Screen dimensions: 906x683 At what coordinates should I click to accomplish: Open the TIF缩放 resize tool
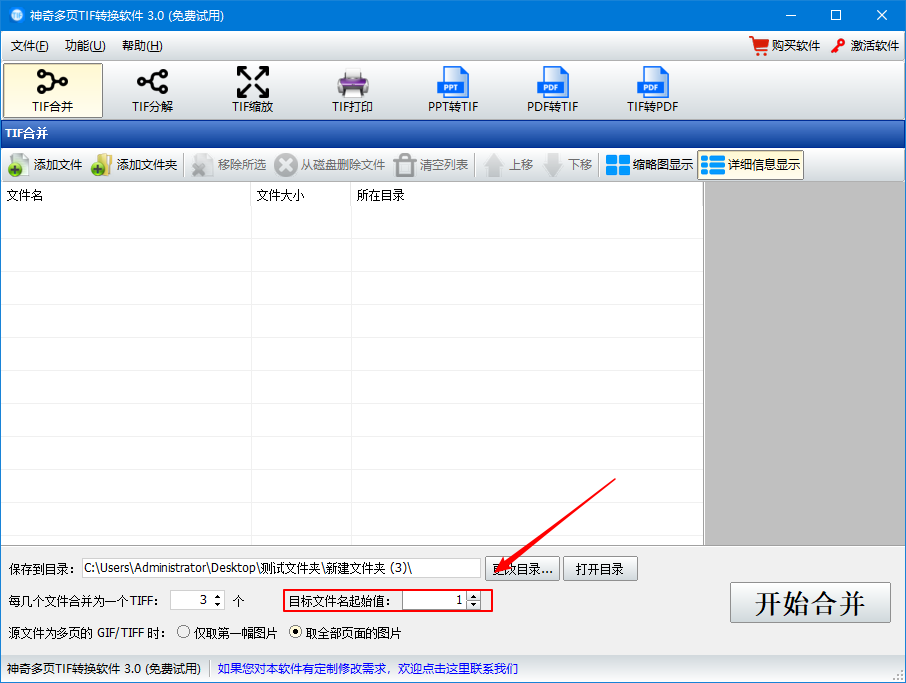click(253, 91)
